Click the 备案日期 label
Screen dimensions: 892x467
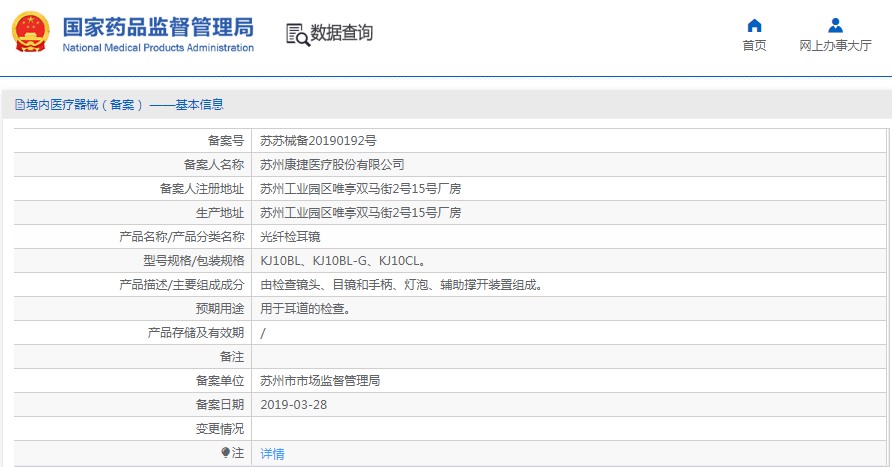(220, 404)
